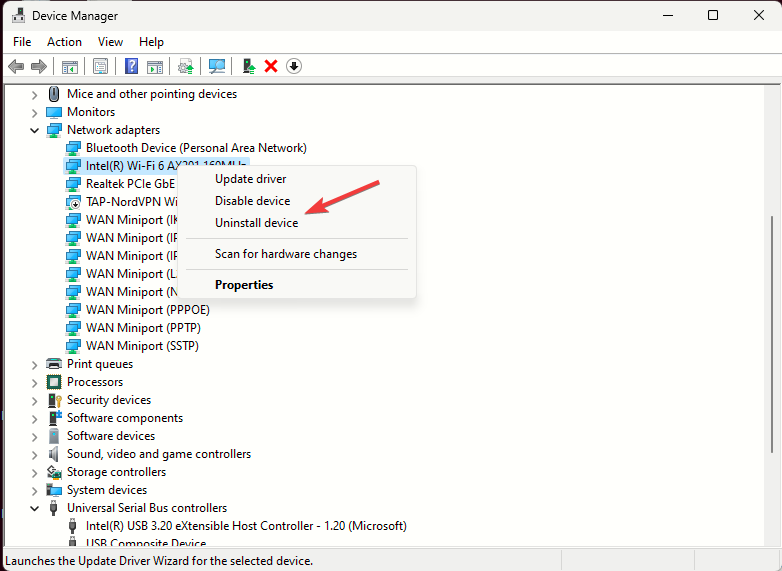Screen dimensions: 782x571
Task: Expand the Print queues category
Action: point(35,364)
